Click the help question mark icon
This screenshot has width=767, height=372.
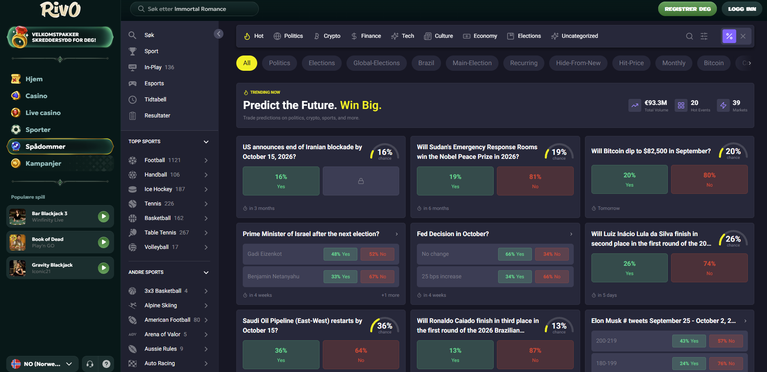click(x=106, y=364)
